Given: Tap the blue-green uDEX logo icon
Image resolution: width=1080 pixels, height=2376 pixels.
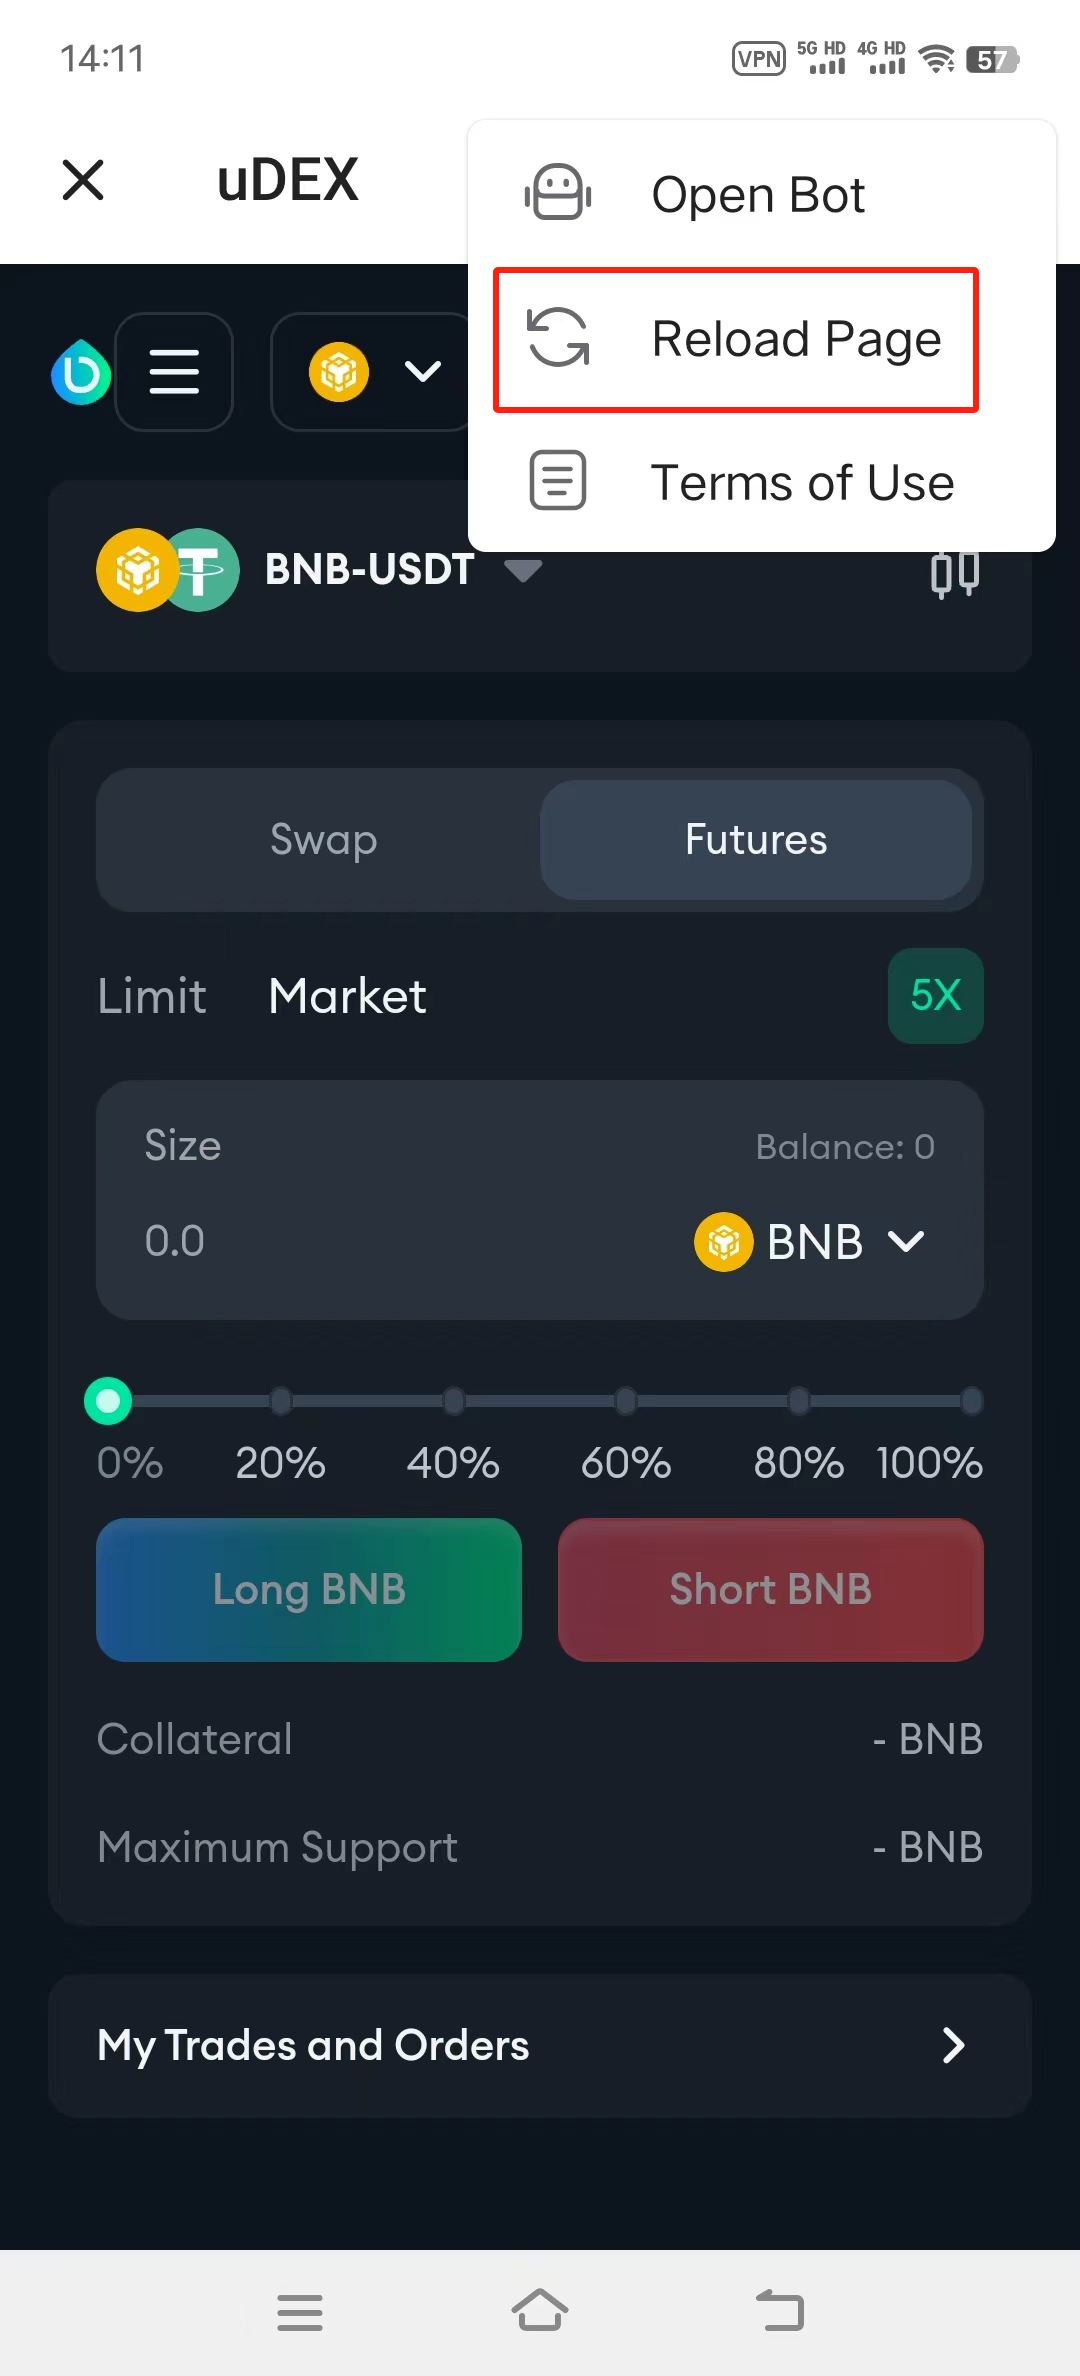Looking at the screenshot, I should 80,373.
